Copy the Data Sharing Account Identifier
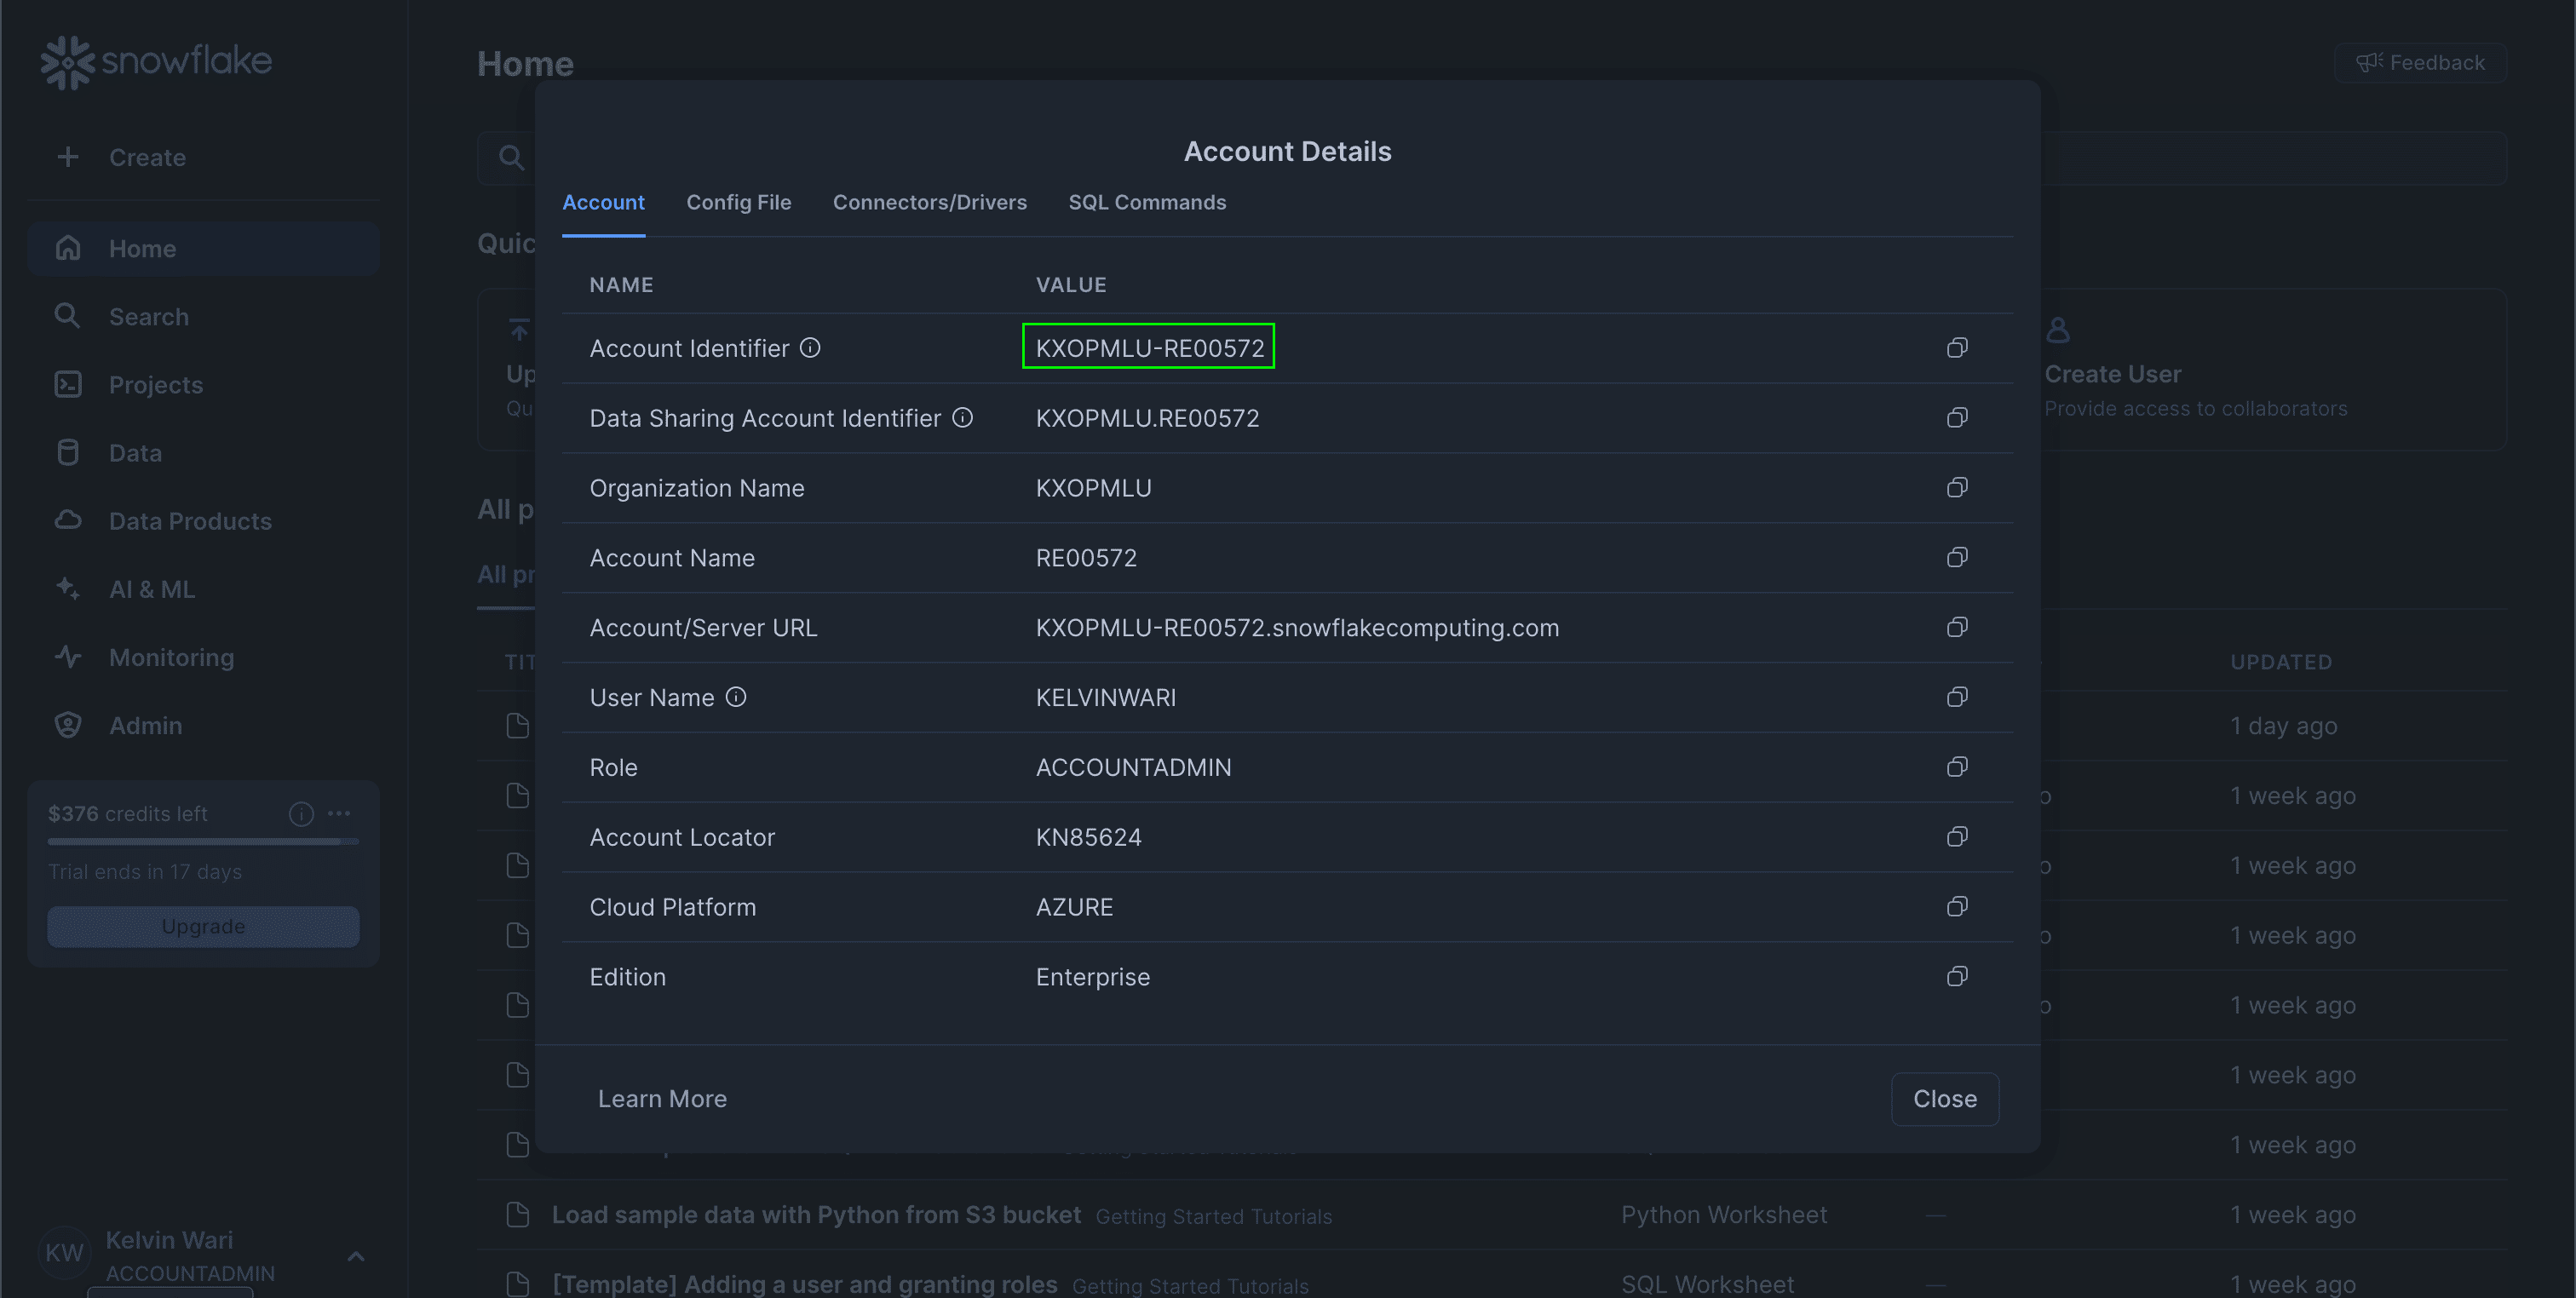 [1956, 417]
